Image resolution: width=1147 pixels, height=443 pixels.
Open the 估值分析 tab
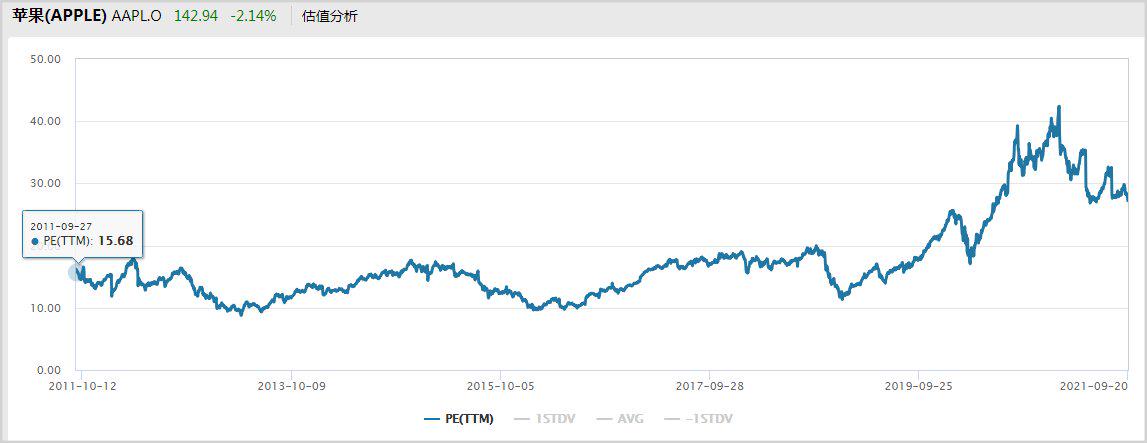click(x=330, y=16)
